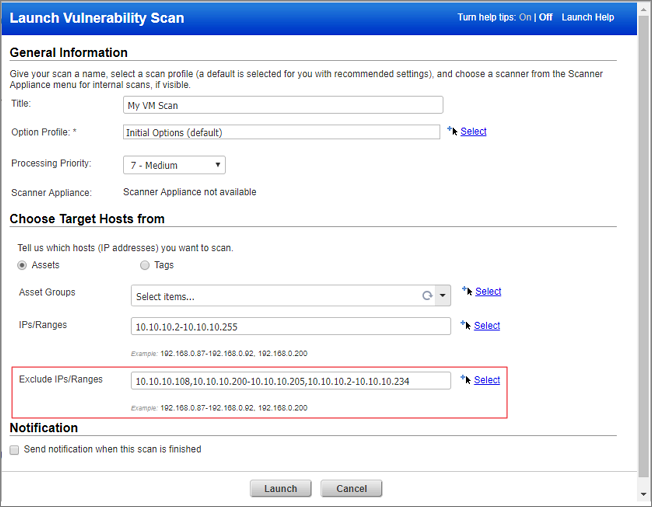
Task: Click Select link for Option Profile
Action: coord(473,131)
